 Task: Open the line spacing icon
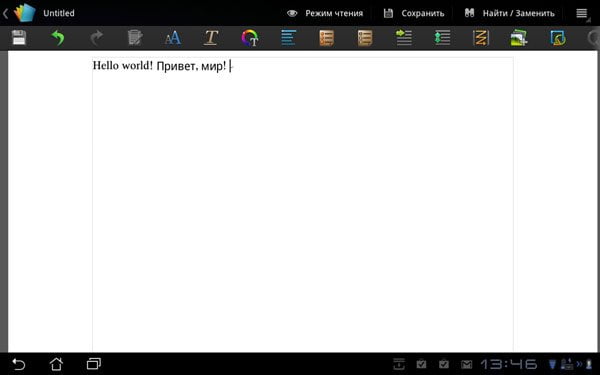point(442,38)
